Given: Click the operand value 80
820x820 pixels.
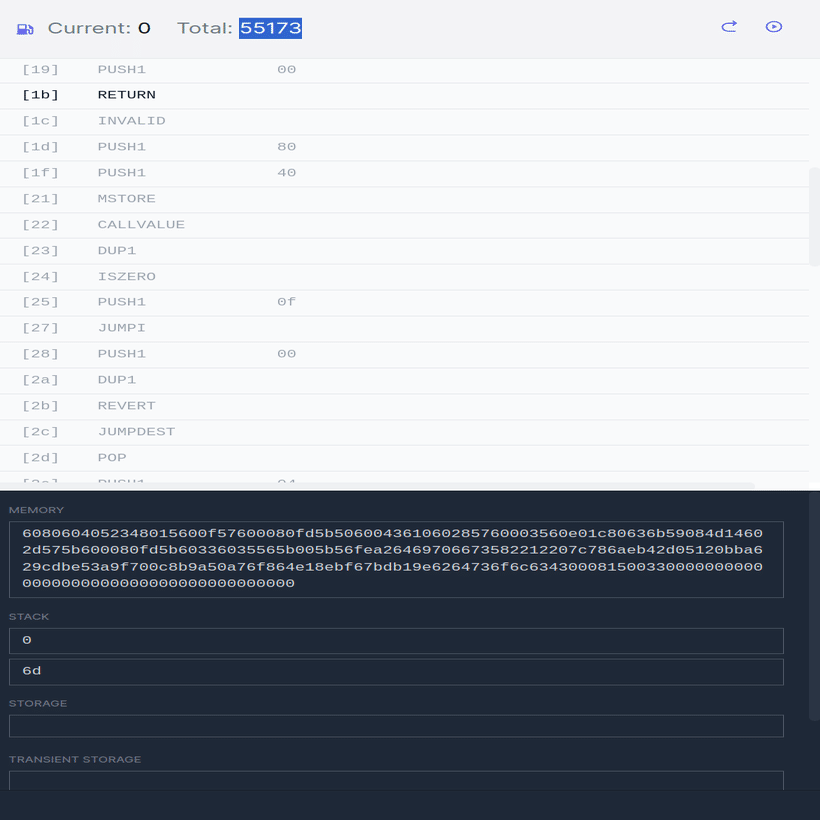Looking at the screenshot, I should tap(287, 147).
